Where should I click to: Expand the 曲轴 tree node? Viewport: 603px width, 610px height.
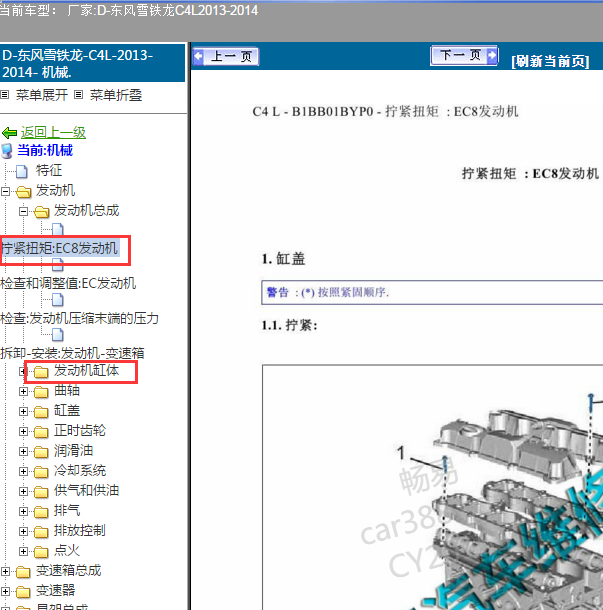(x=23, y=391)
